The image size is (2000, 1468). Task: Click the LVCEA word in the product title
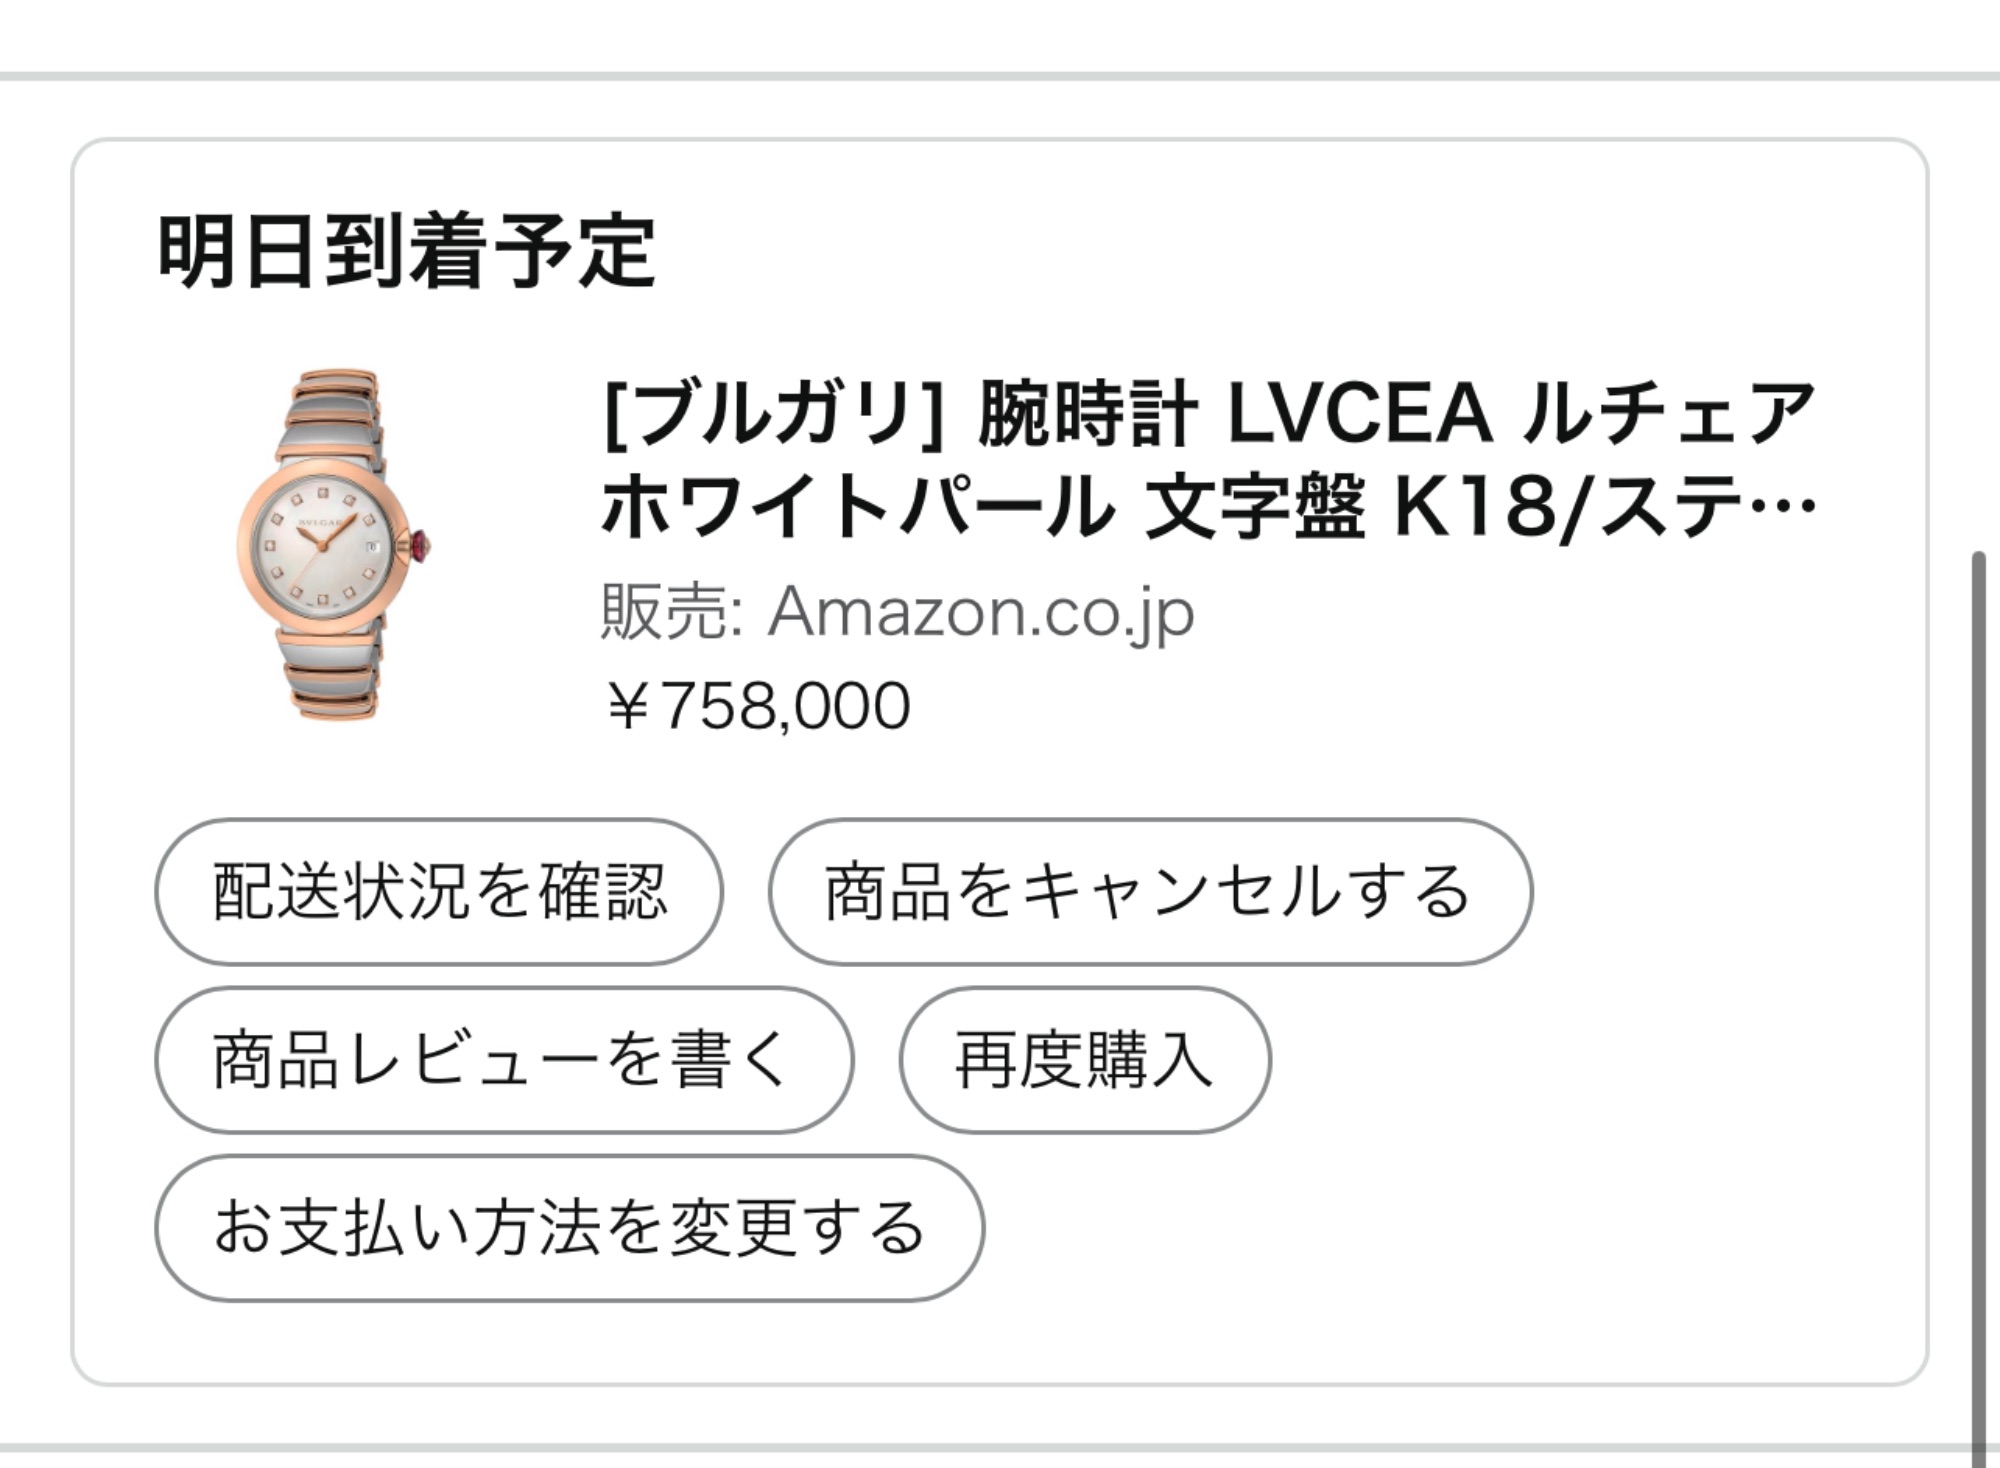tap(1359, 413)
